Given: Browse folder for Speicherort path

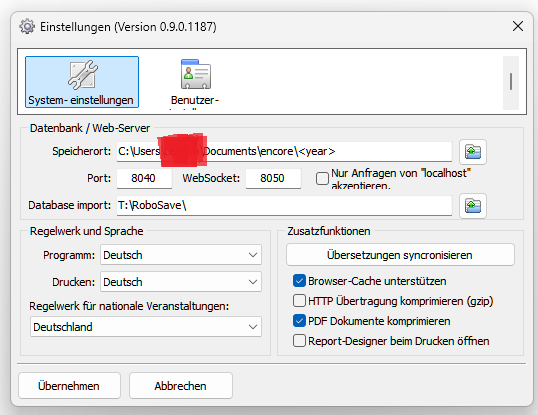Looking at the screenshot, I should coord(473,152).
